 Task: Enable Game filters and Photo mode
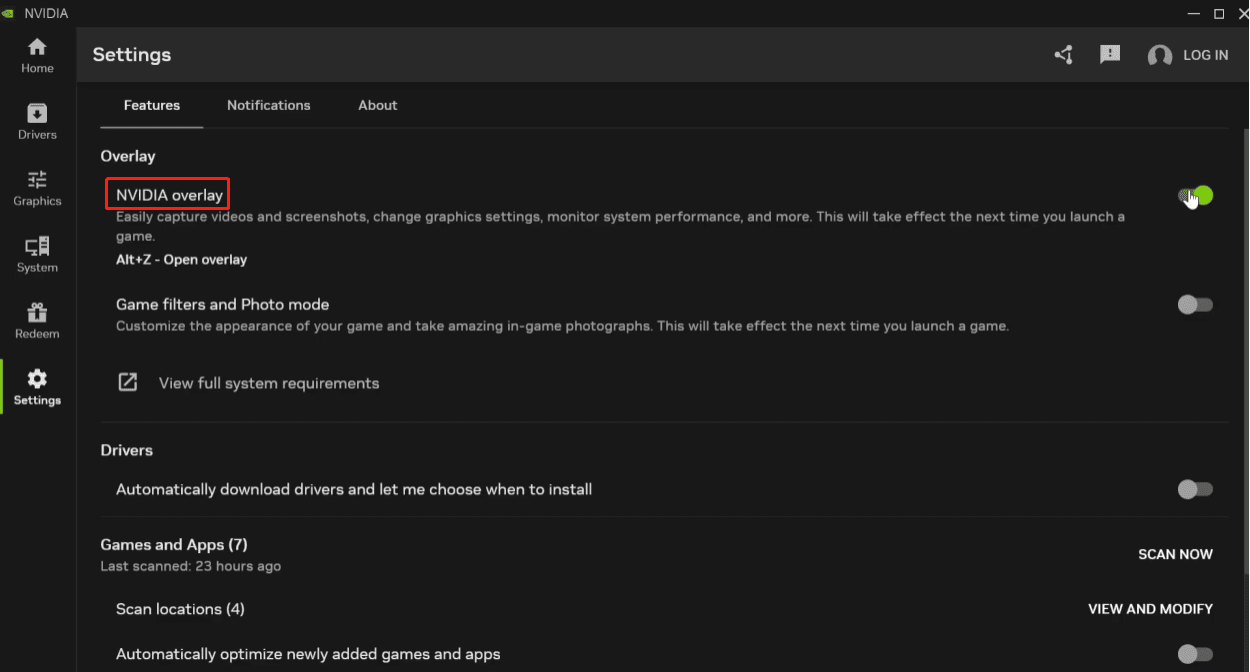tap(1195, 305)
